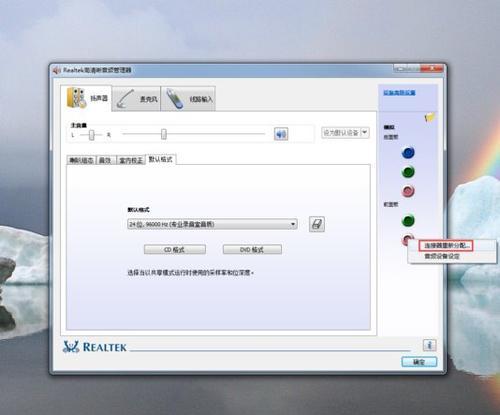Select the Speaker Configuration (喇叭组态) sub-tab
The width and height of the screenshot is (500, 415).
81,160
